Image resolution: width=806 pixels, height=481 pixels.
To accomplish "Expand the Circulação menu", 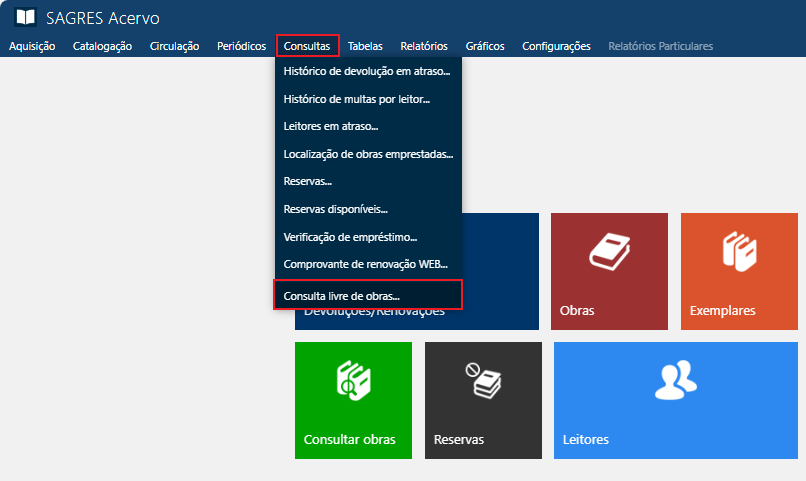I will click(x=174, y=46).
